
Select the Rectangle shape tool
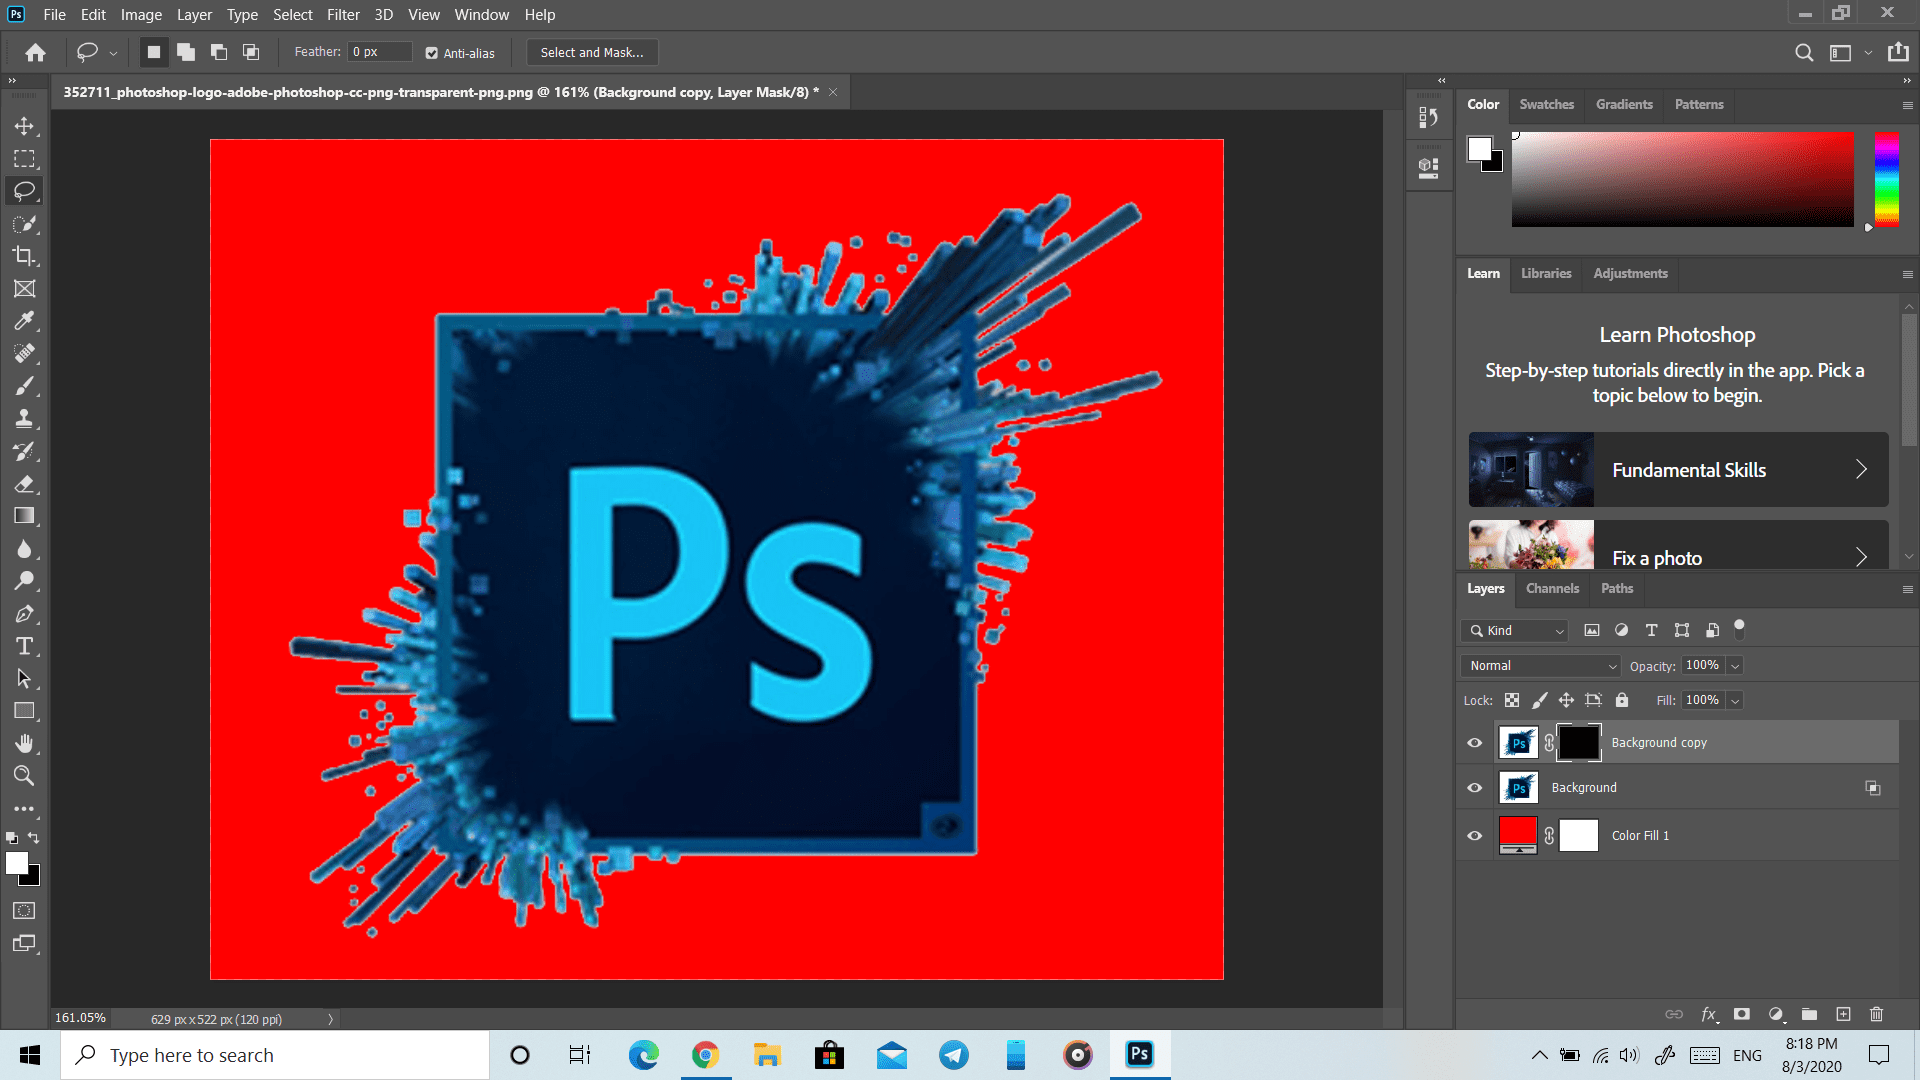tap(24, 711)
